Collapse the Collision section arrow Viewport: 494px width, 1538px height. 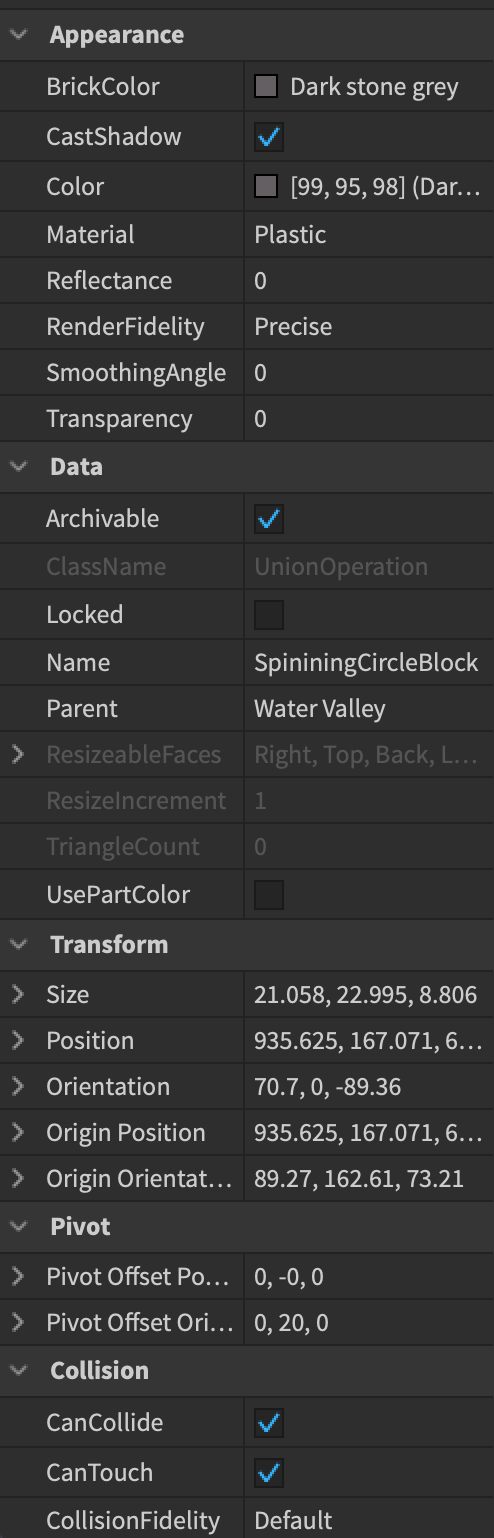pos(18,1370)
